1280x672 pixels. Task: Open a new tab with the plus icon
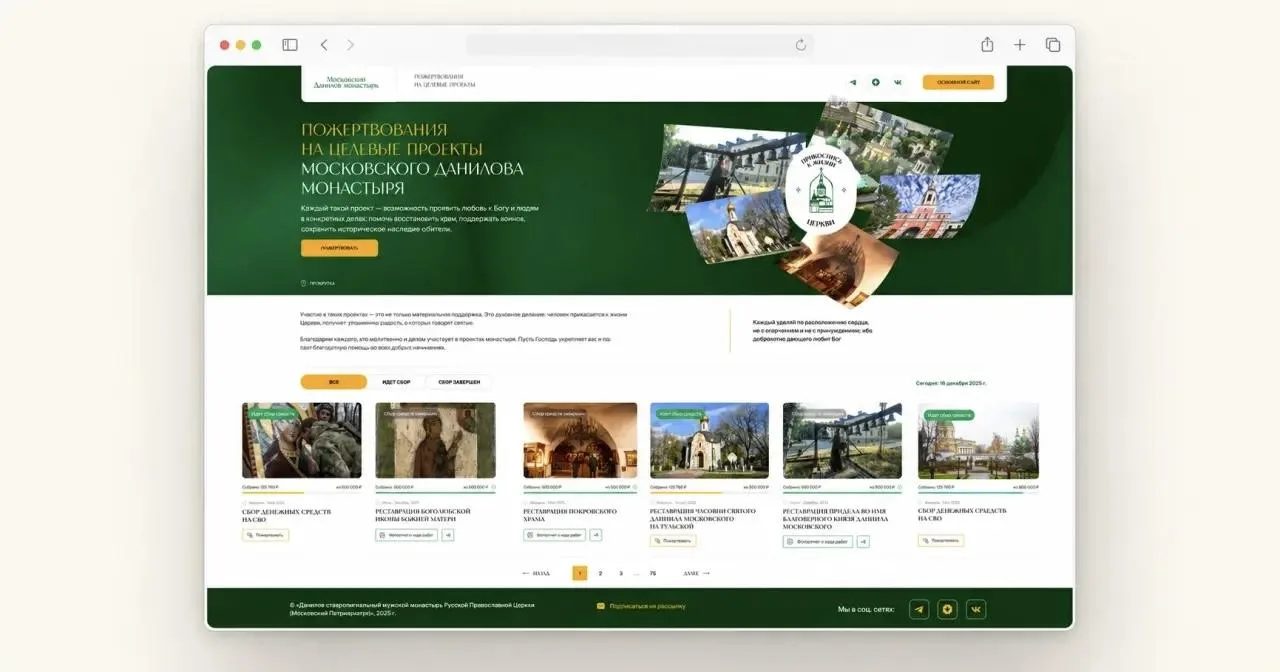click(1020, 45)
